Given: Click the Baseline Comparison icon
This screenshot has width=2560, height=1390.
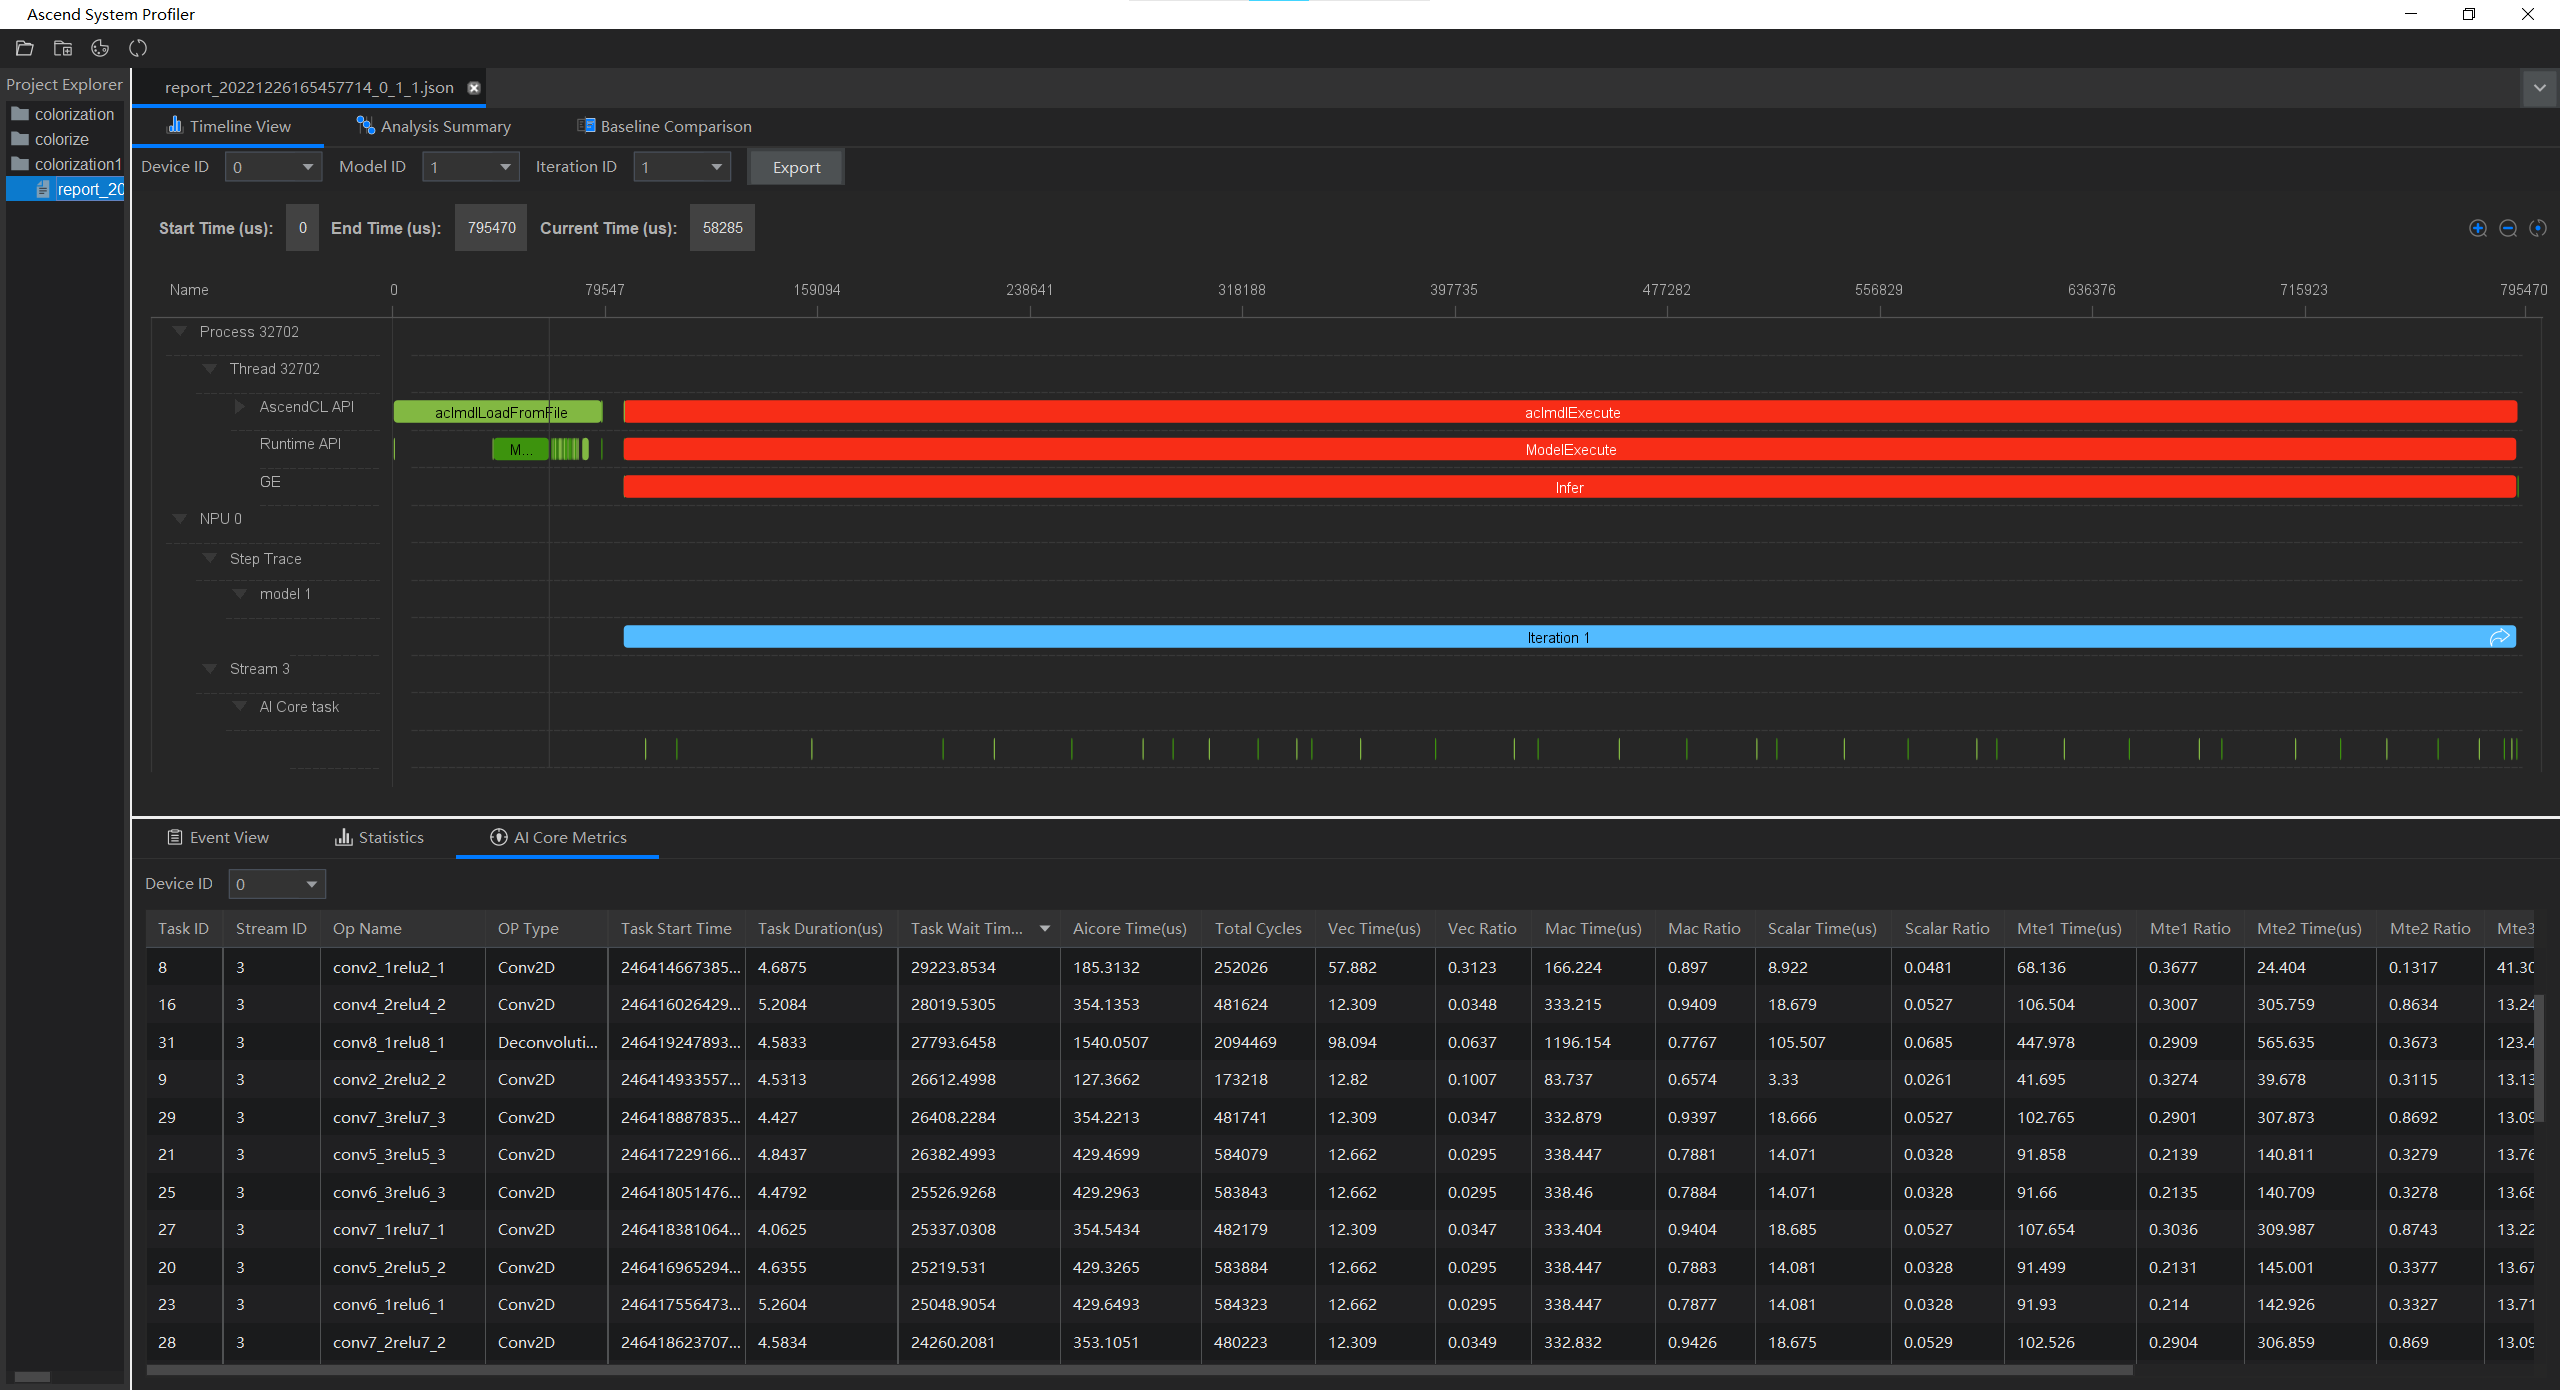Looking at the screenshot, I should 586,125.
